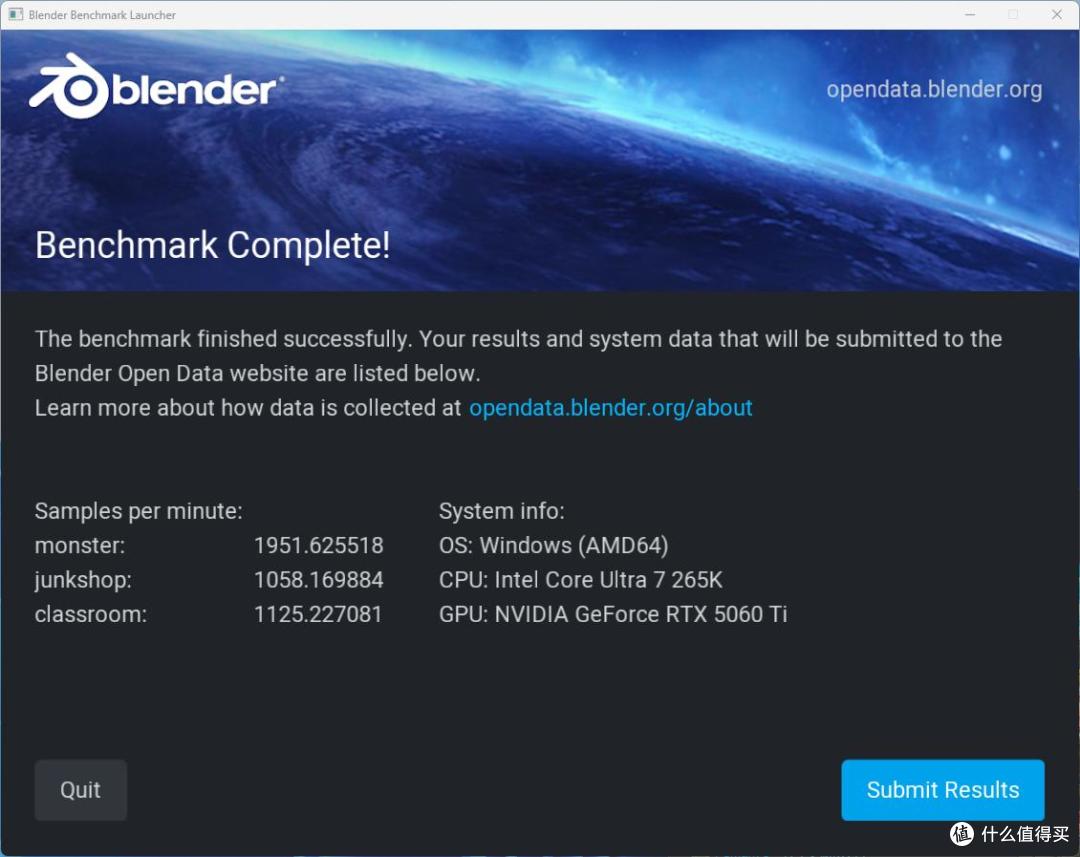Click the "junkshop:" label
1080x857 pixels.
pyautogui.click(x=83, y=580)
